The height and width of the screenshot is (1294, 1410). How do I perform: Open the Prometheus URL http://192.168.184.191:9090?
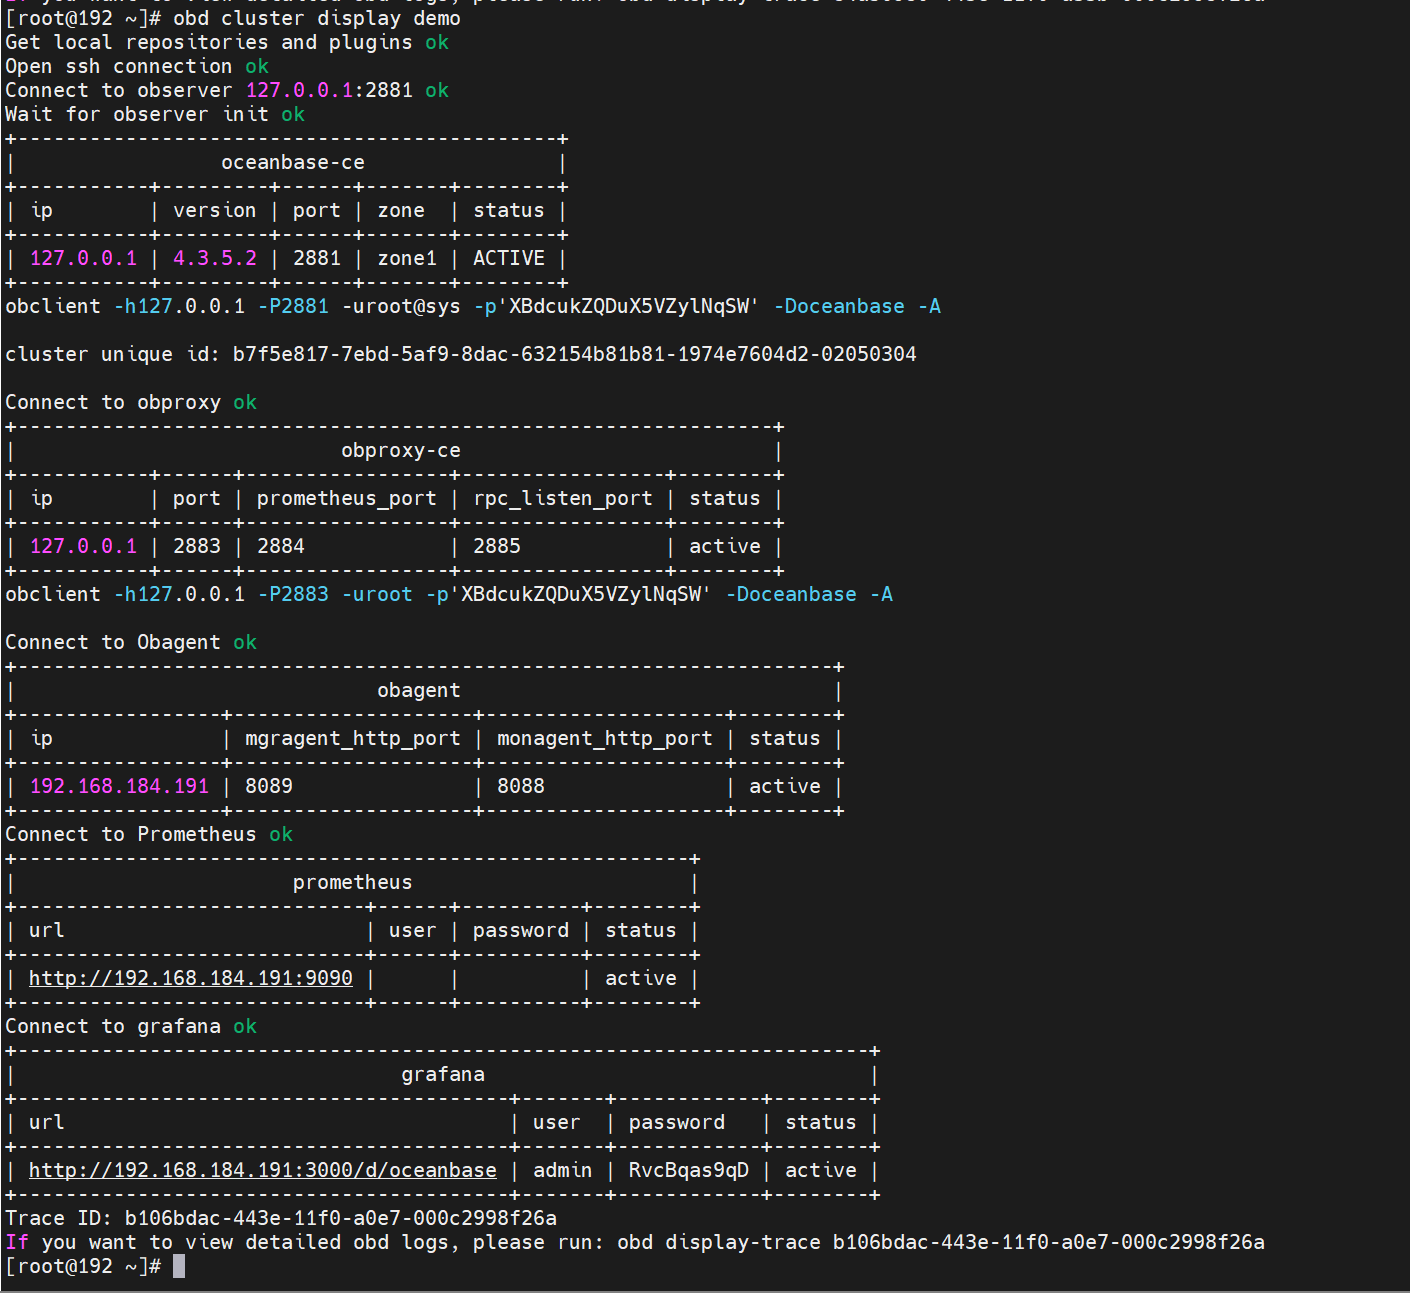[x=190, y=978]
